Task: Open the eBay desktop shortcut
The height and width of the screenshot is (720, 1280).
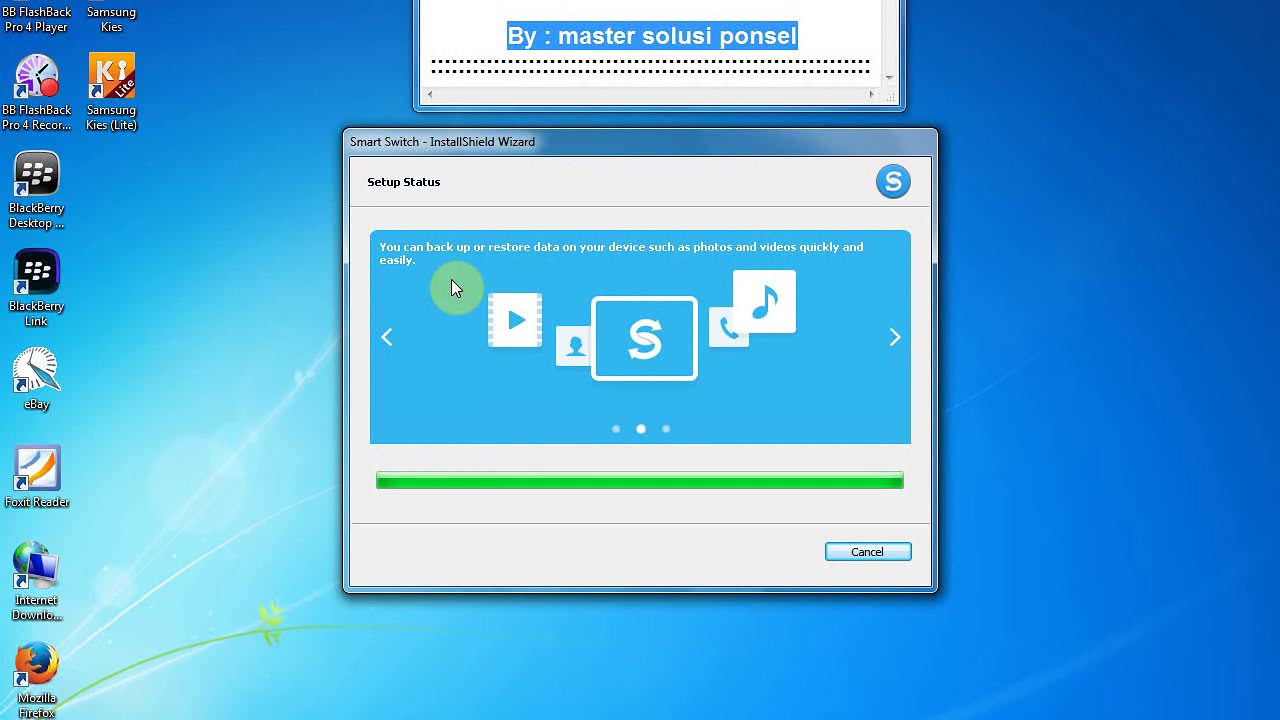Action: (37, 379)
